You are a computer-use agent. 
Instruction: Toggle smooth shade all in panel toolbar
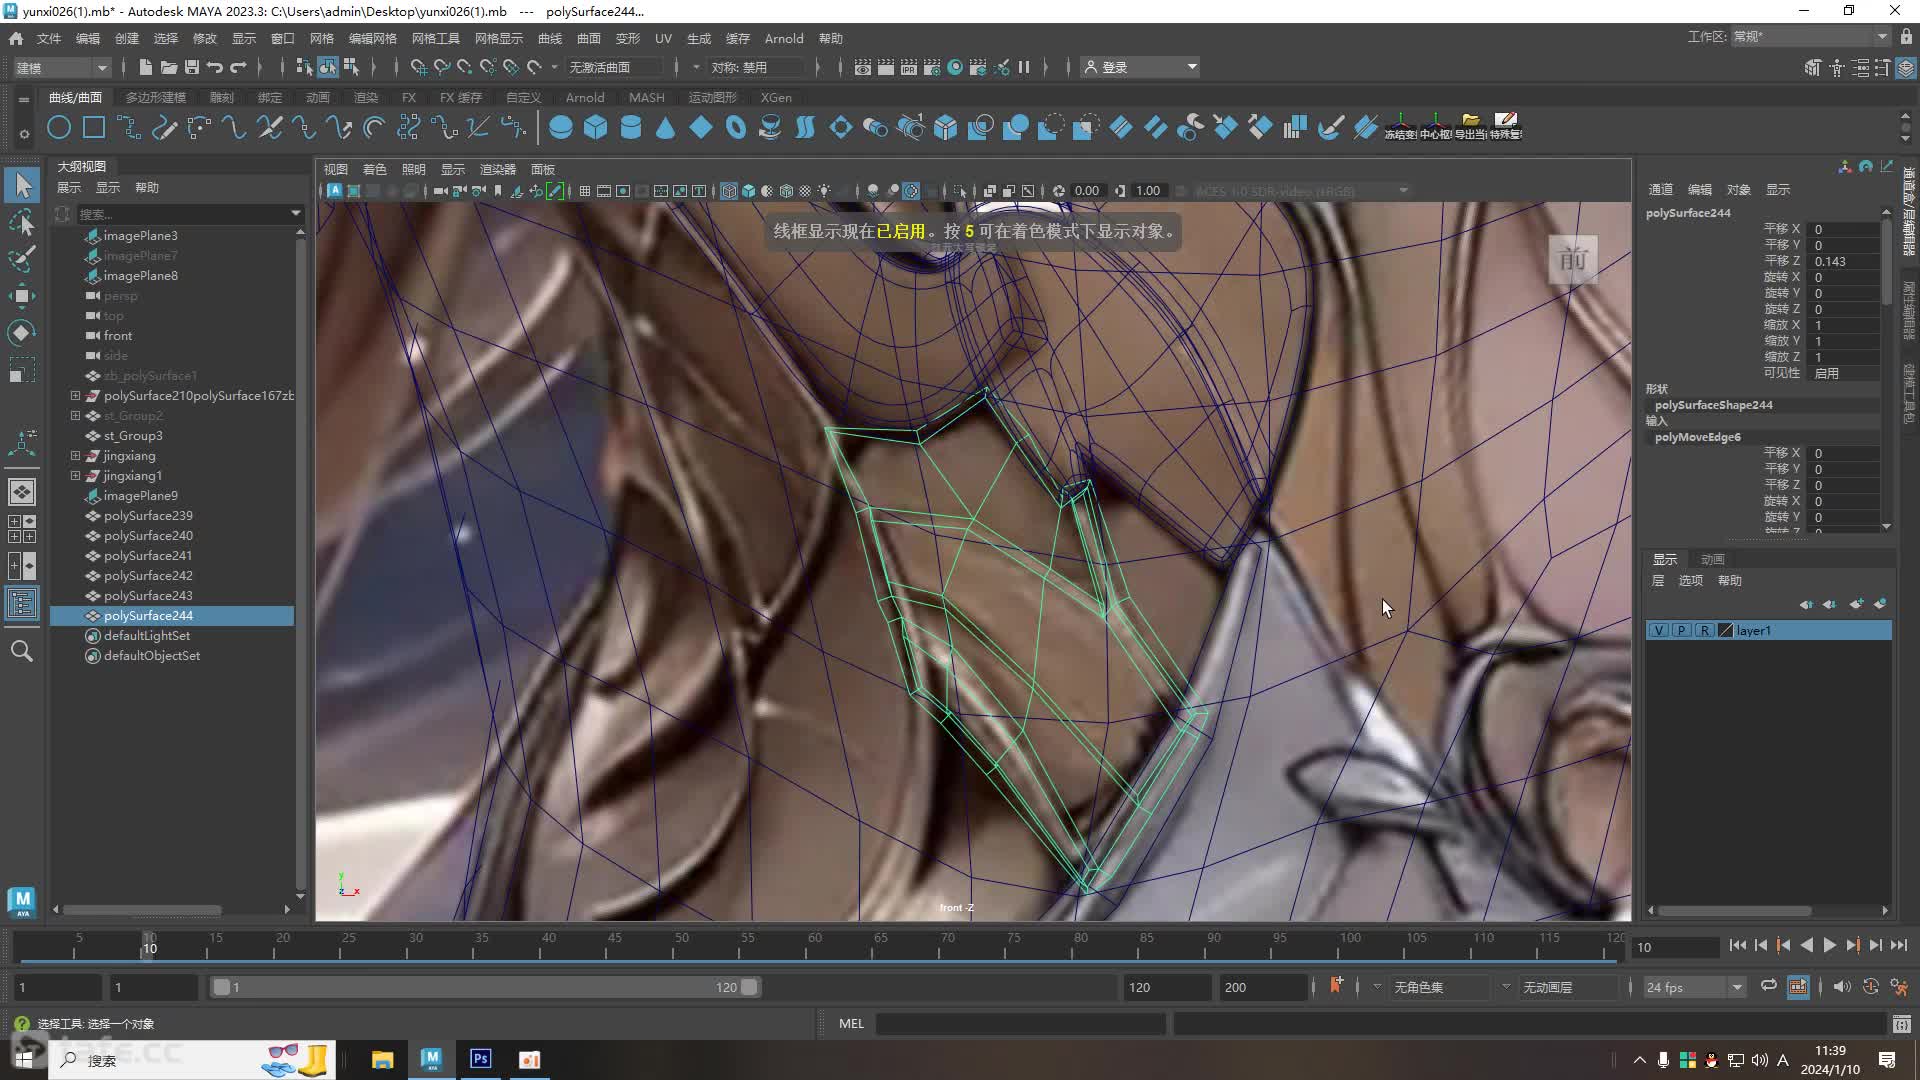click(748, 191)
